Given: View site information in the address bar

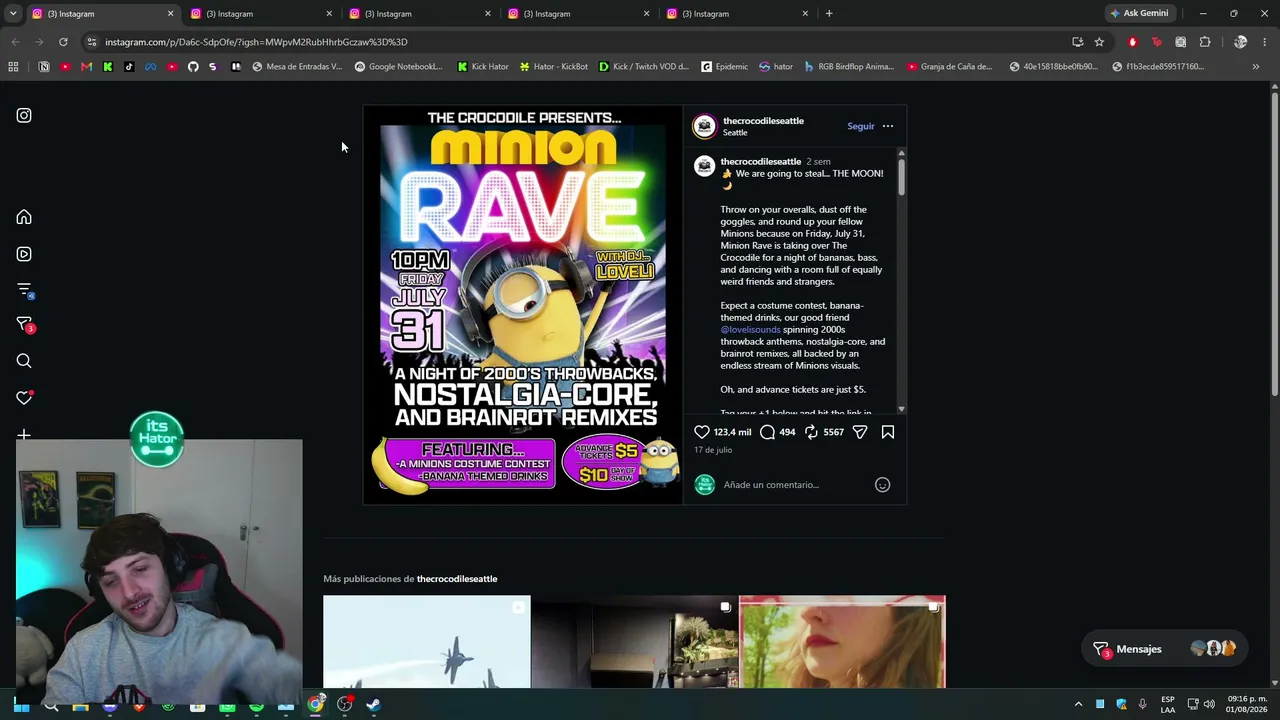Looking at the screenshot, I should [91, 42].
